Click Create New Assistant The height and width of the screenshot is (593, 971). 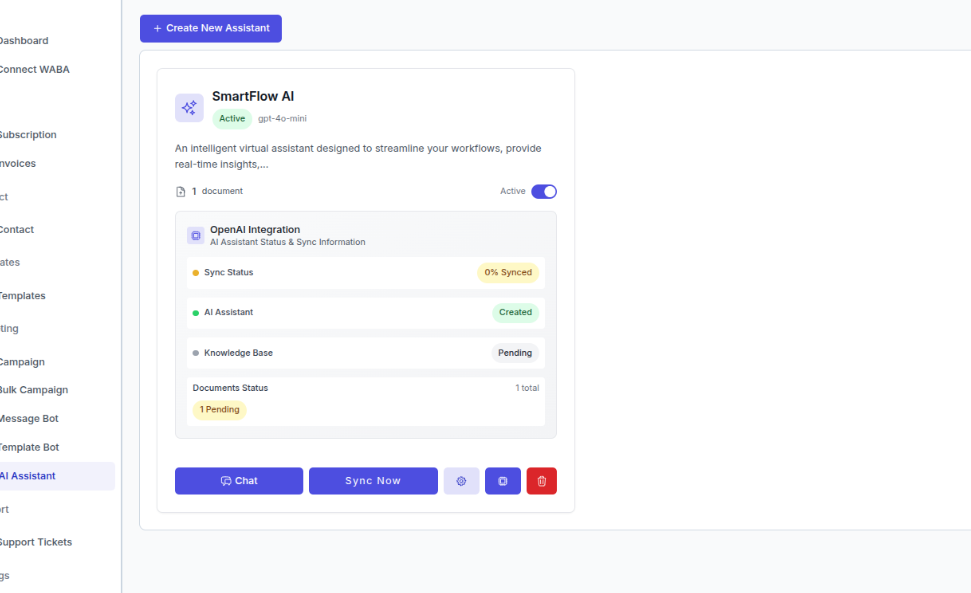[210, 28]
